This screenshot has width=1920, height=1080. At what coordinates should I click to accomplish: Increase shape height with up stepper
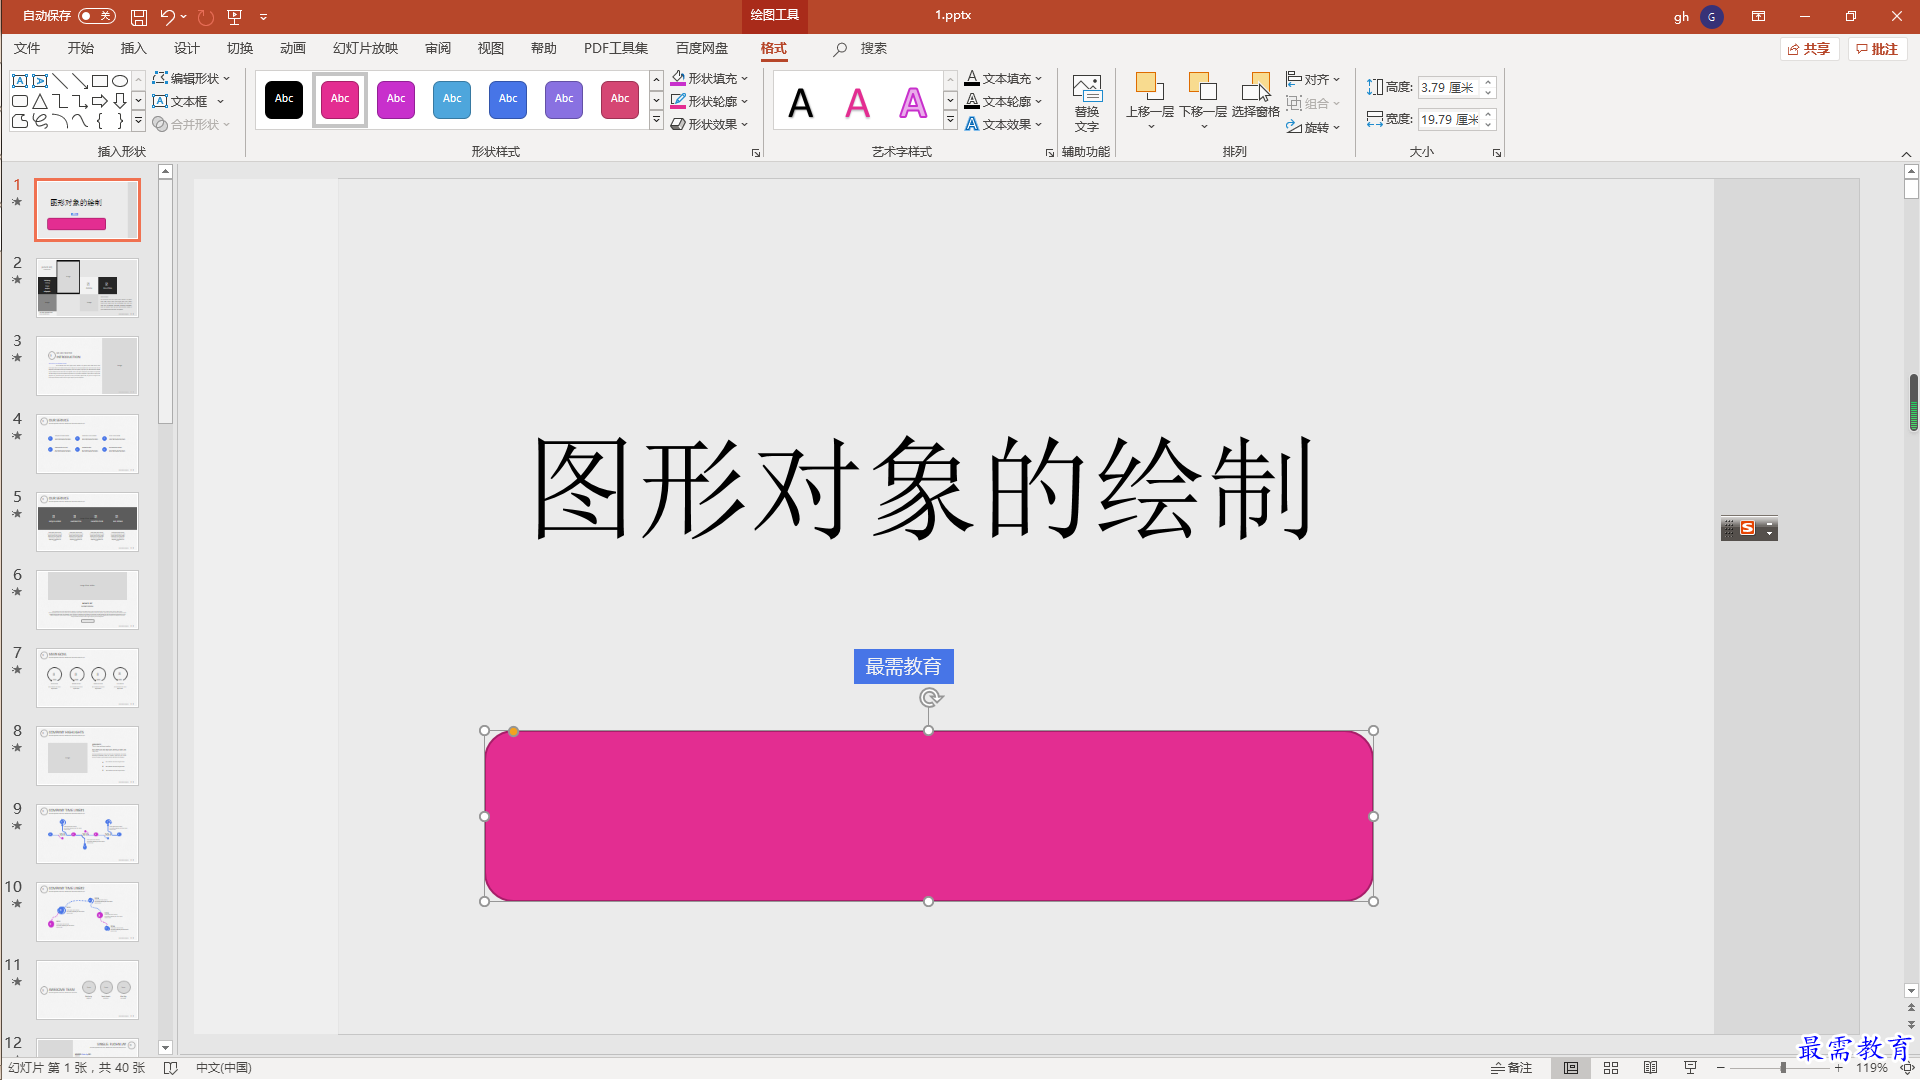1488,82
